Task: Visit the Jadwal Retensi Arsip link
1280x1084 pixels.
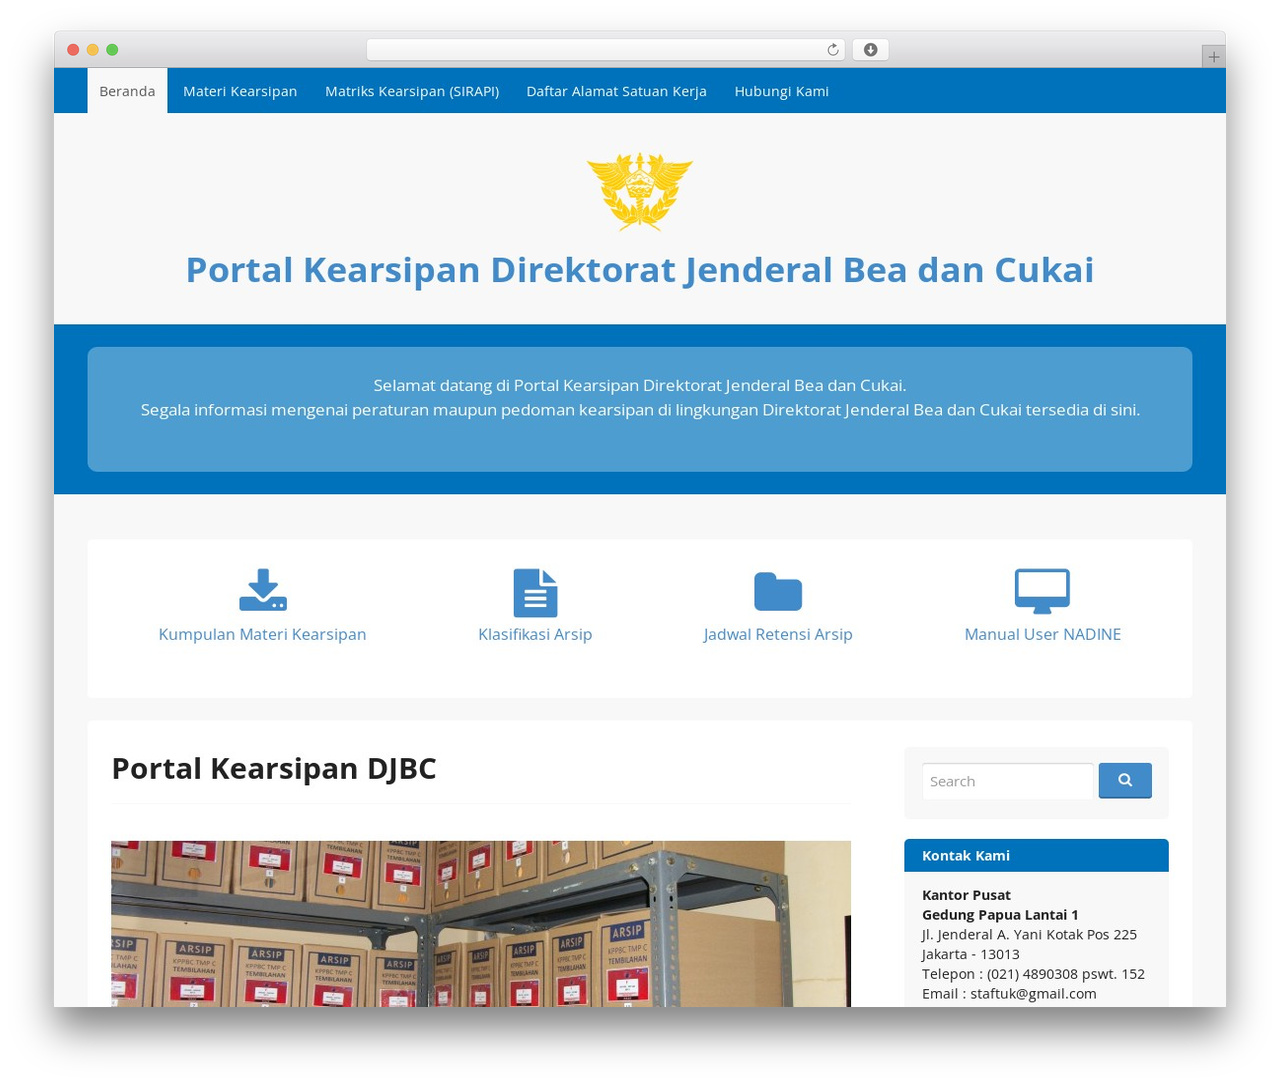Action: 778,634
